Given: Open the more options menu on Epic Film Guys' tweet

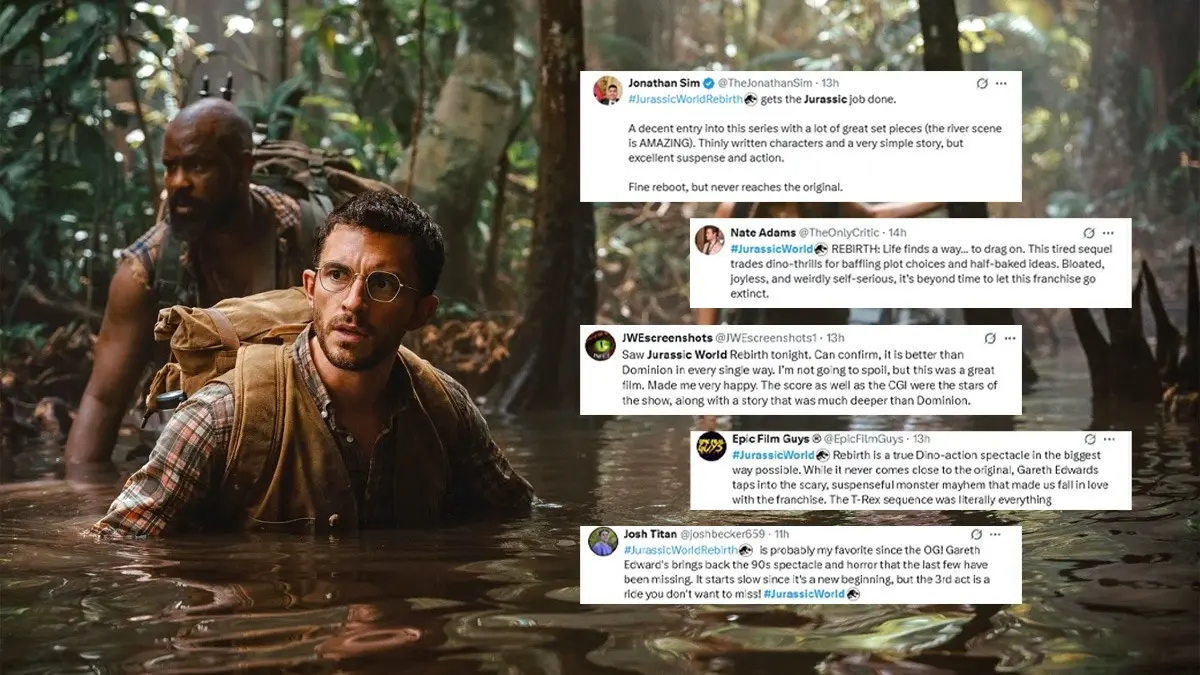Looking at the screenshot, I should 1111,438.
